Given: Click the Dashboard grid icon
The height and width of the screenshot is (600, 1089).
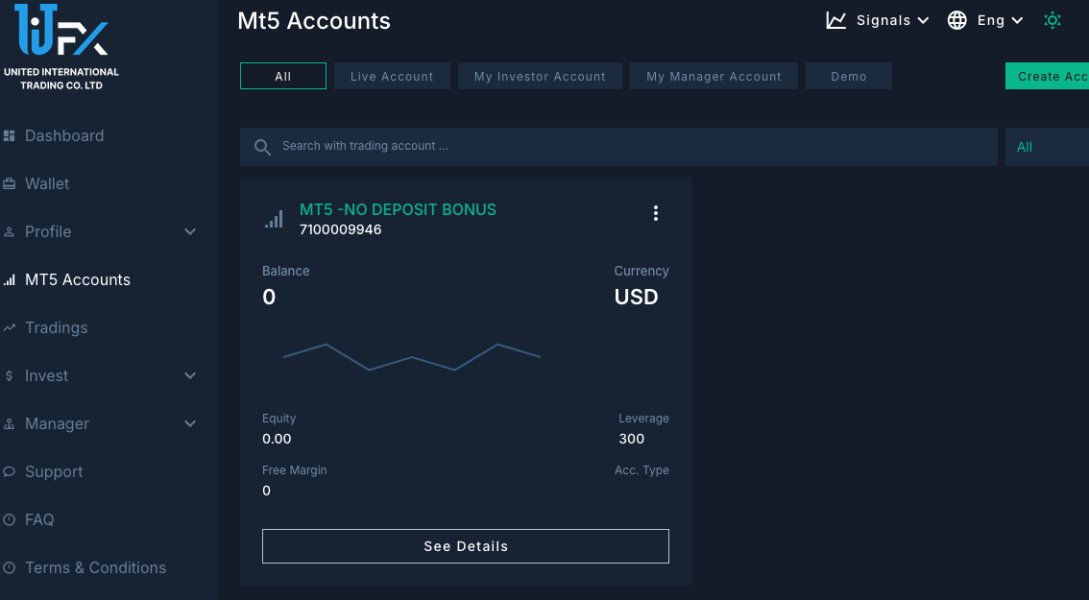Looking at the screenshot, I should (10, 136).
